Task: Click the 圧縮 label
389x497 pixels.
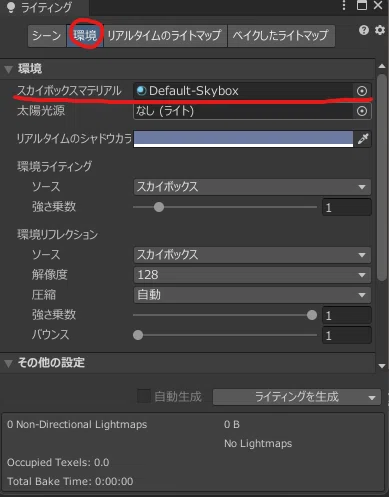Action: pos(44,295)
